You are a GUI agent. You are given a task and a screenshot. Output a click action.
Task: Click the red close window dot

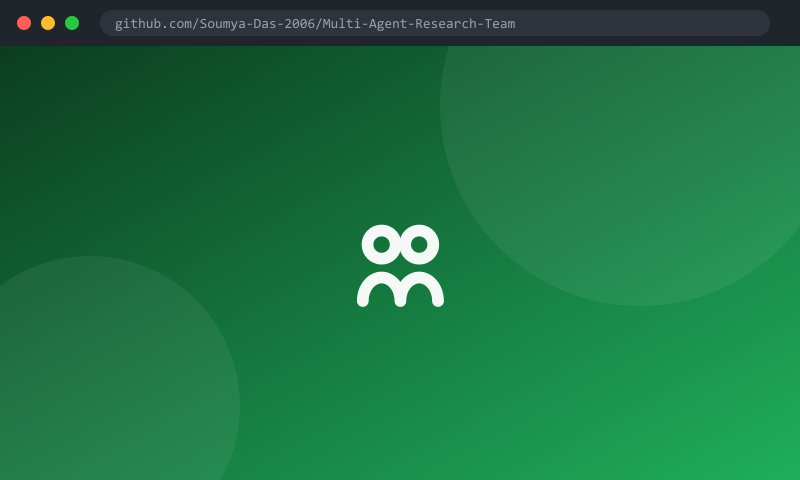click(24, 23)
